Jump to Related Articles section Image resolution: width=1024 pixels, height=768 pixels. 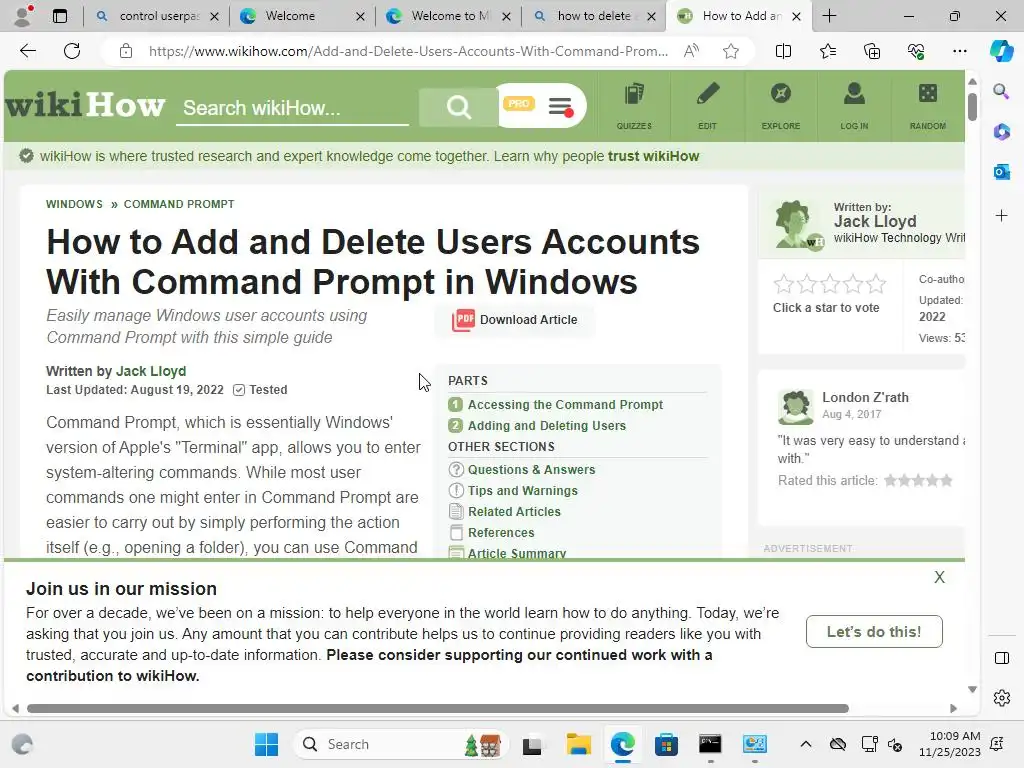click(x=514, y=511)
